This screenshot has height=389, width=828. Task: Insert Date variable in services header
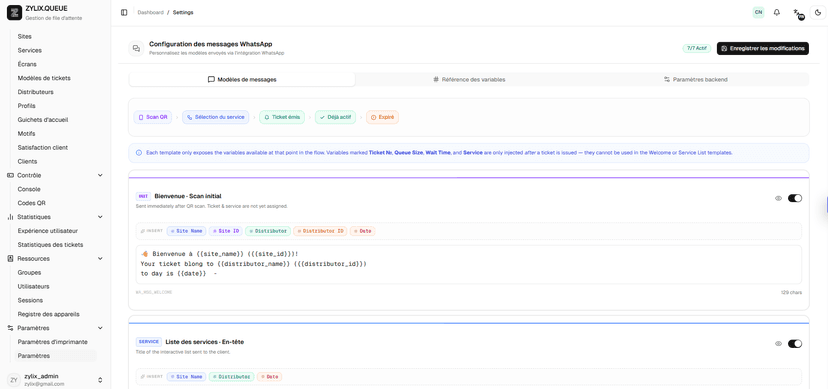click(269, 377)
